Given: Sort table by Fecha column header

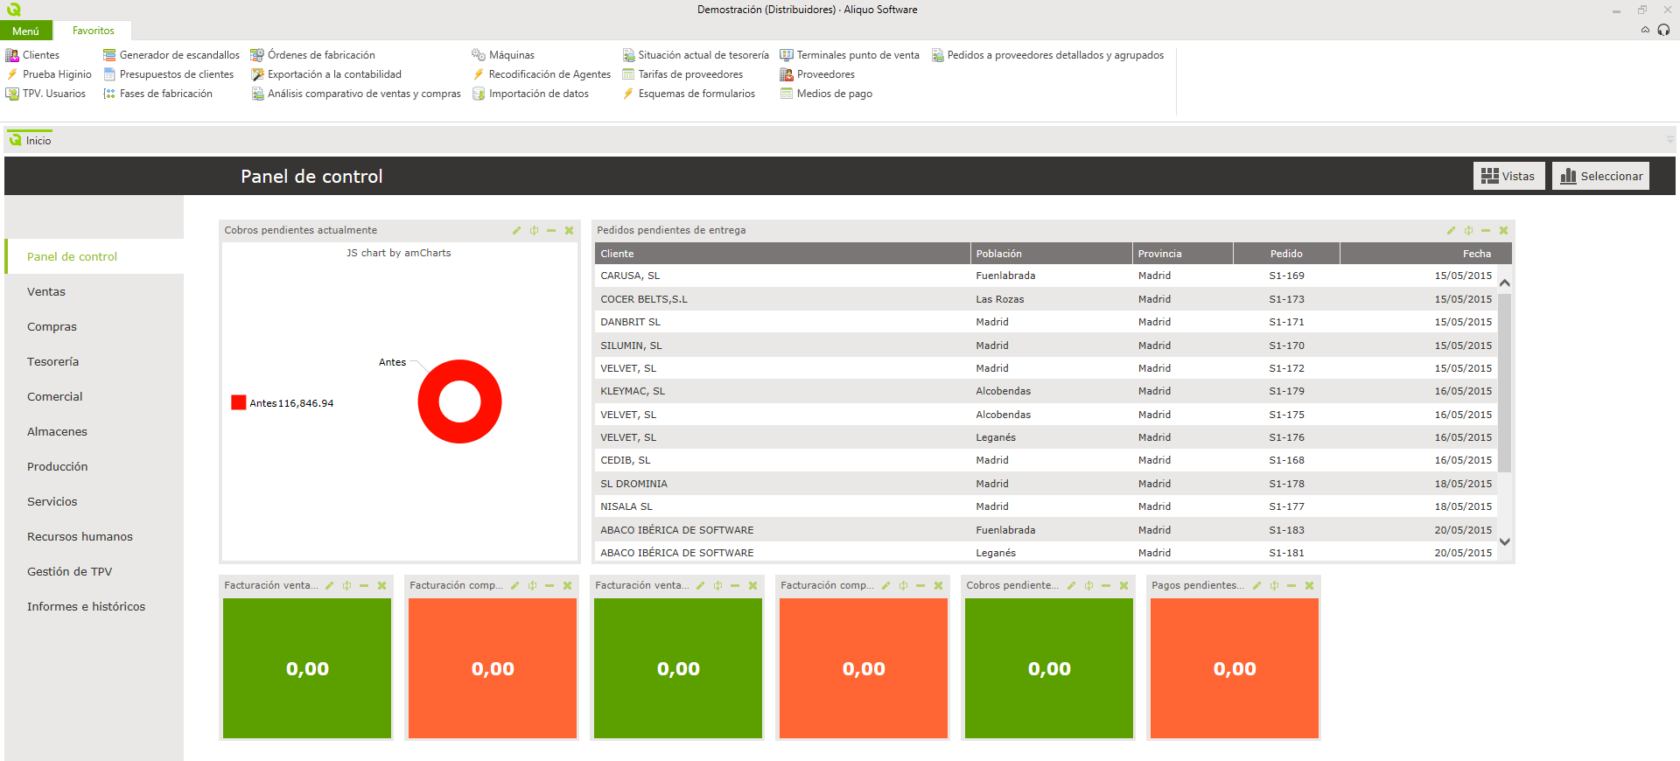Looking at the screenshot, I should (1426, 253).
